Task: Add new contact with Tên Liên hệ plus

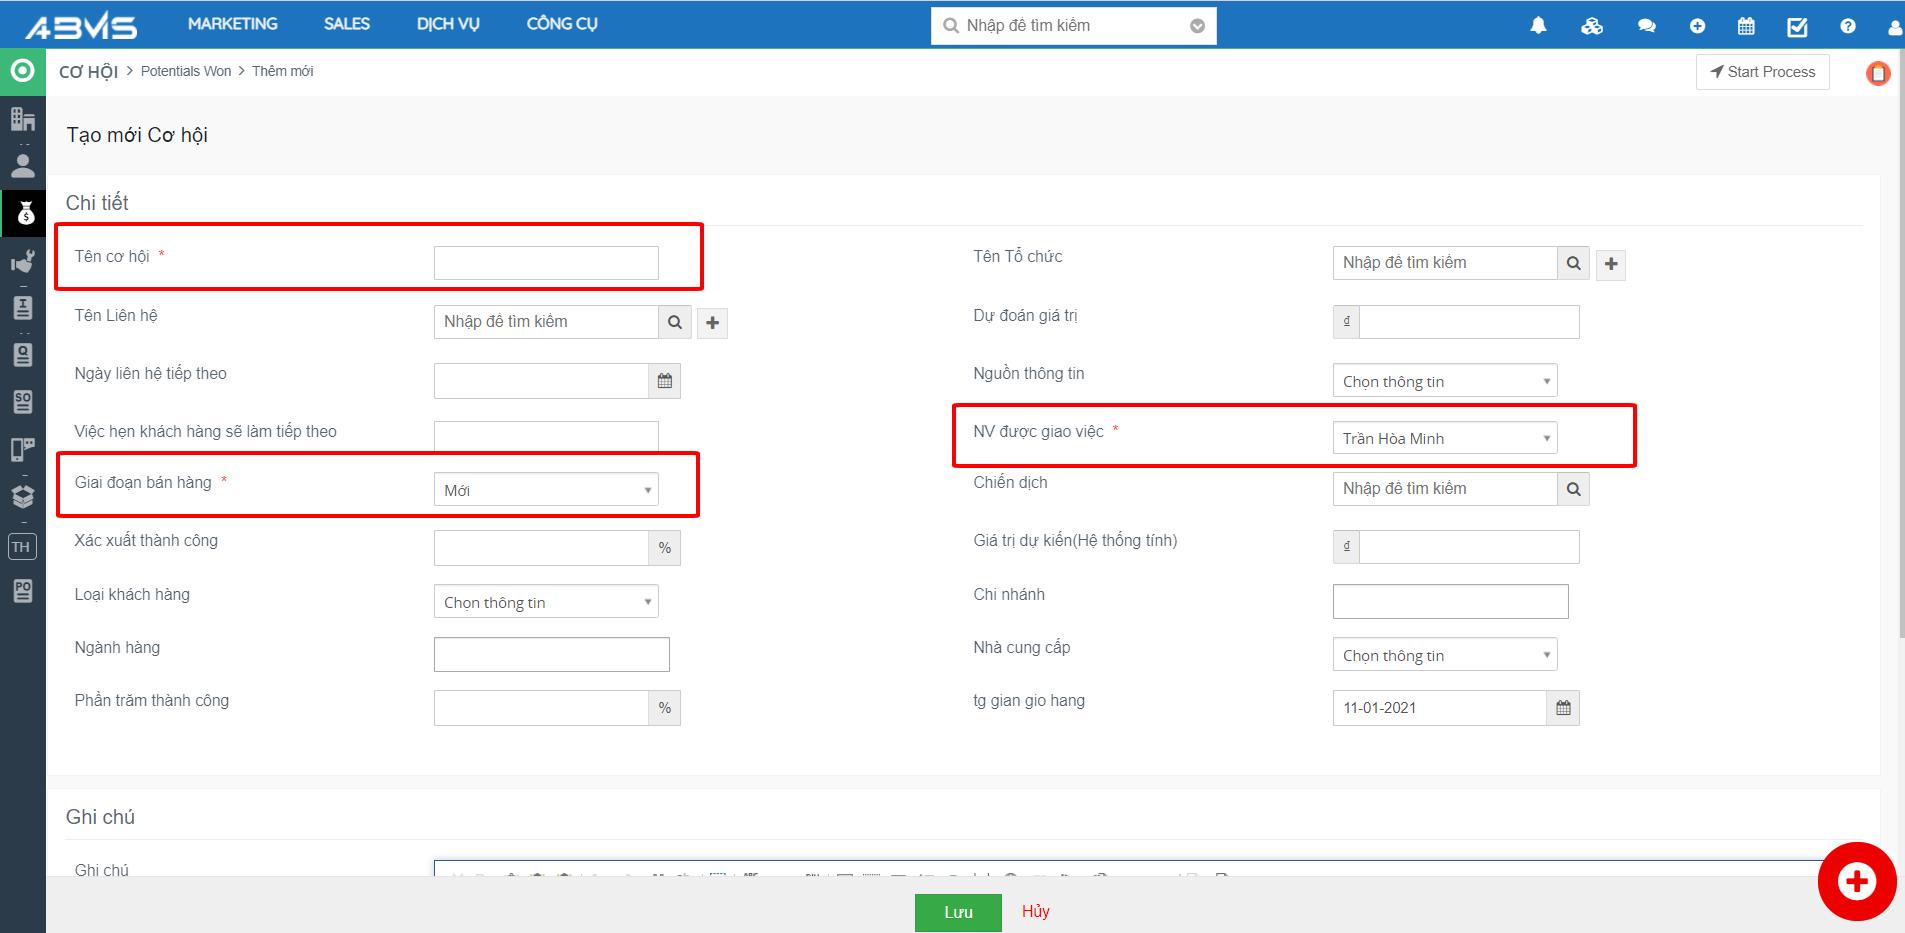Action: [712, 322]
